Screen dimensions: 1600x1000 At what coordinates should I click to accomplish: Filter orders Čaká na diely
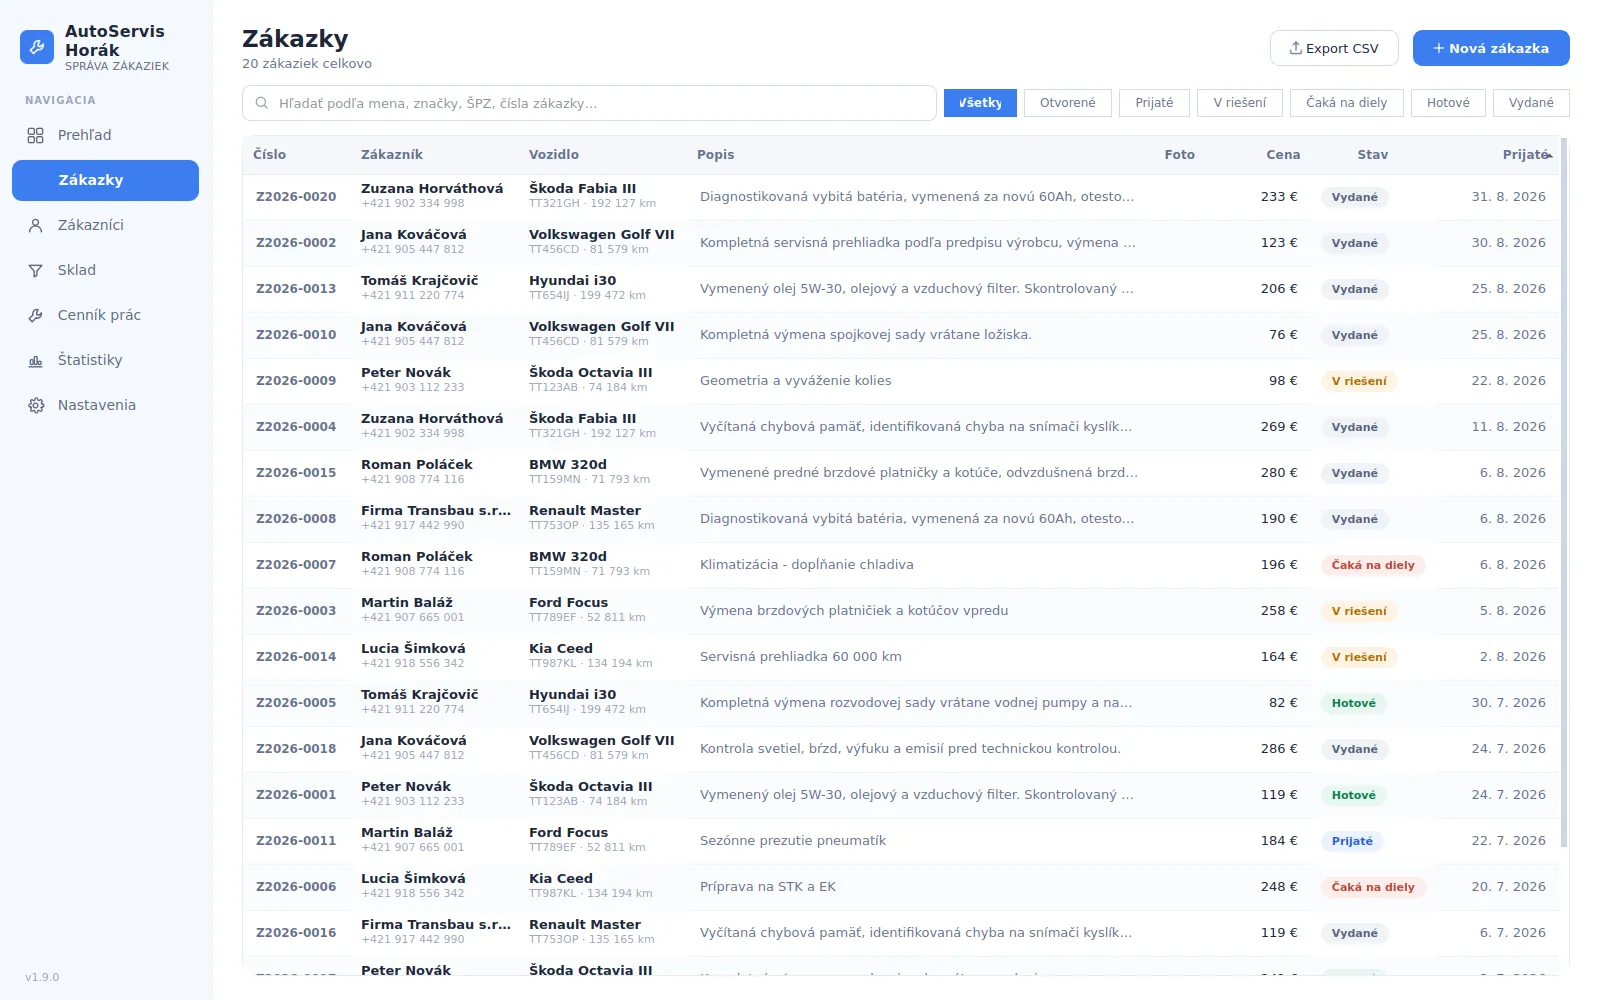pyautogui.click(x=1347, y=103)
